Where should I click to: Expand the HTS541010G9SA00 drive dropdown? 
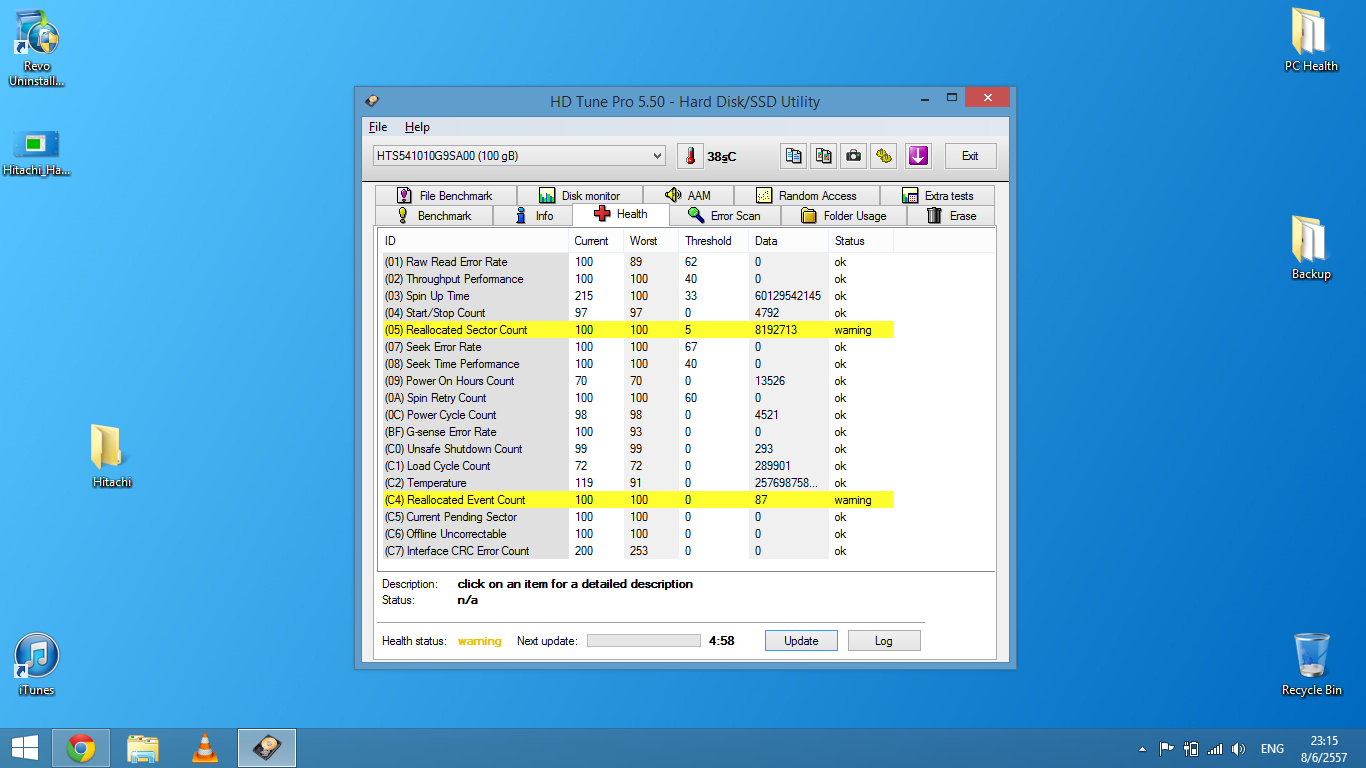(x=520, y=156)
